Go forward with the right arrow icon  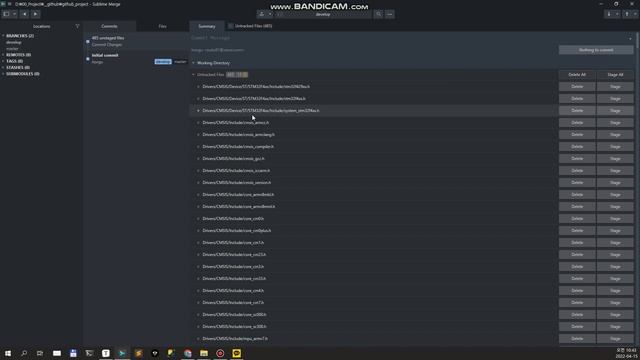pos(36,14)
